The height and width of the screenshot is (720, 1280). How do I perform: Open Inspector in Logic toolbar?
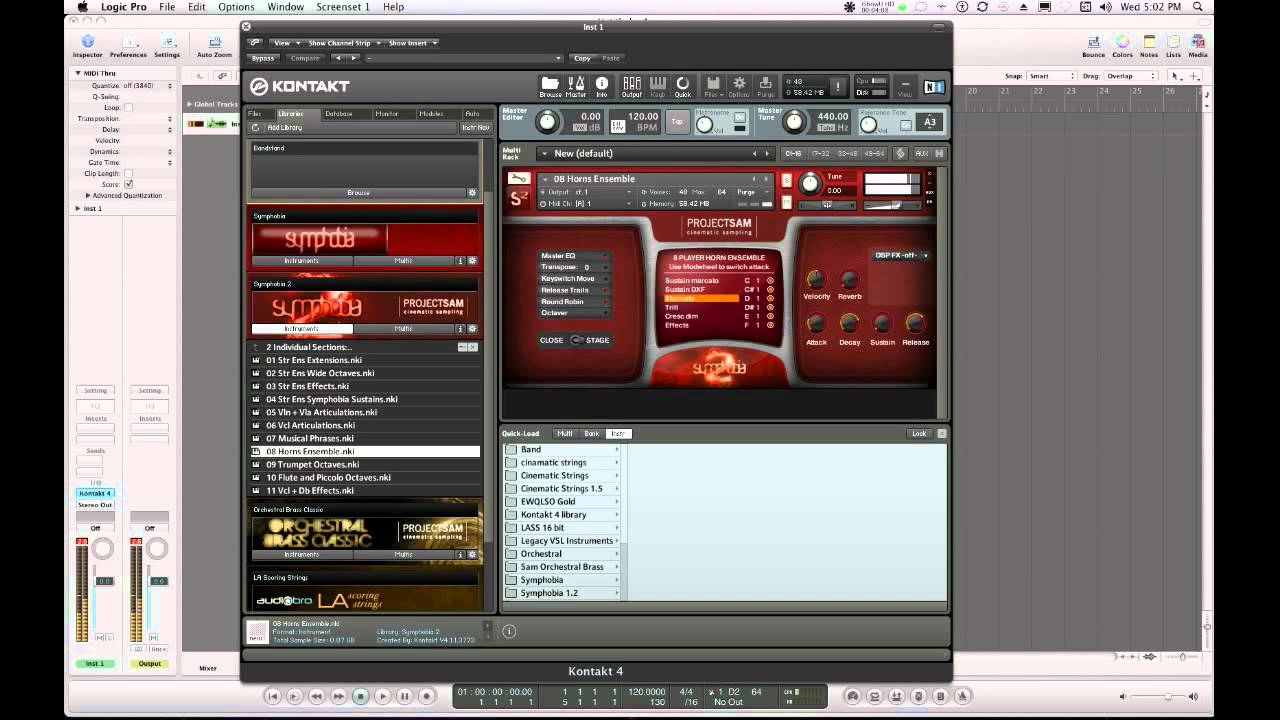click(87, 46)
